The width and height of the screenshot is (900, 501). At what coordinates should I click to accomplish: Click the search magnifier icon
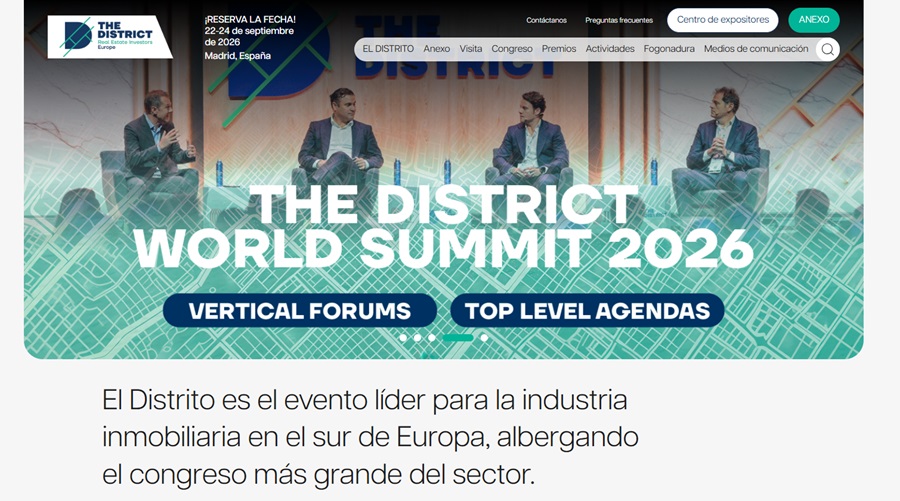(x=827, y=49)
